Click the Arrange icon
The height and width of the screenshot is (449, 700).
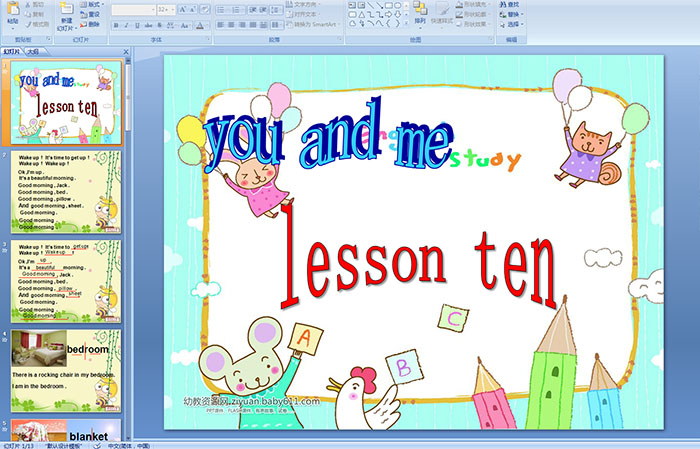(420, 13)
